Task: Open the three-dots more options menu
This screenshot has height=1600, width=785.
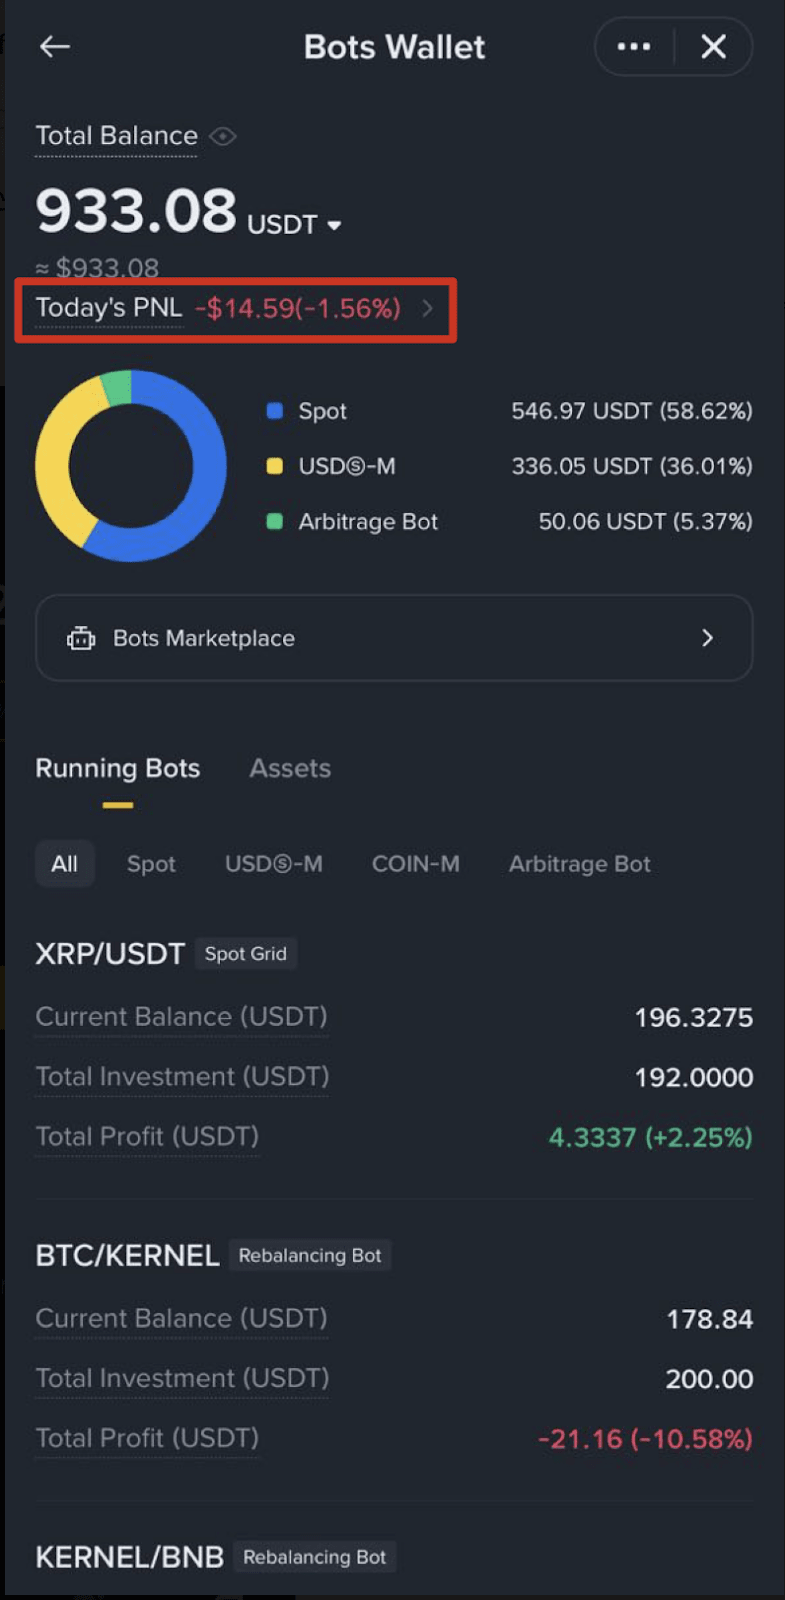Action: click(634, 46)
